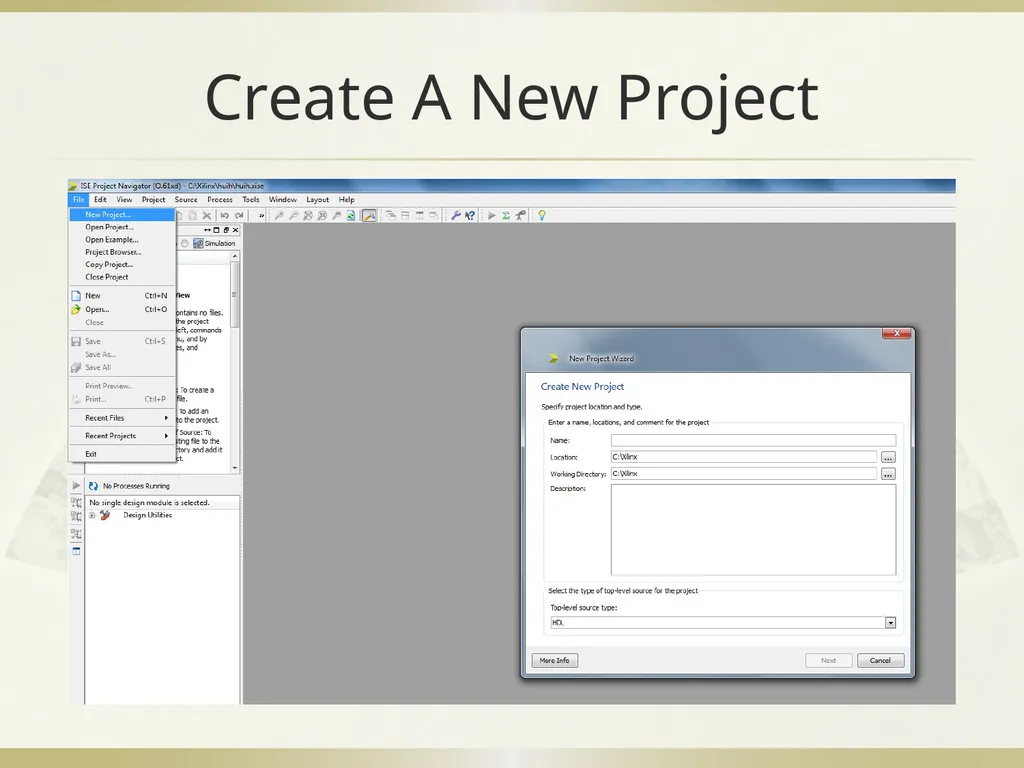Open the Window menu

click(283, 200)
